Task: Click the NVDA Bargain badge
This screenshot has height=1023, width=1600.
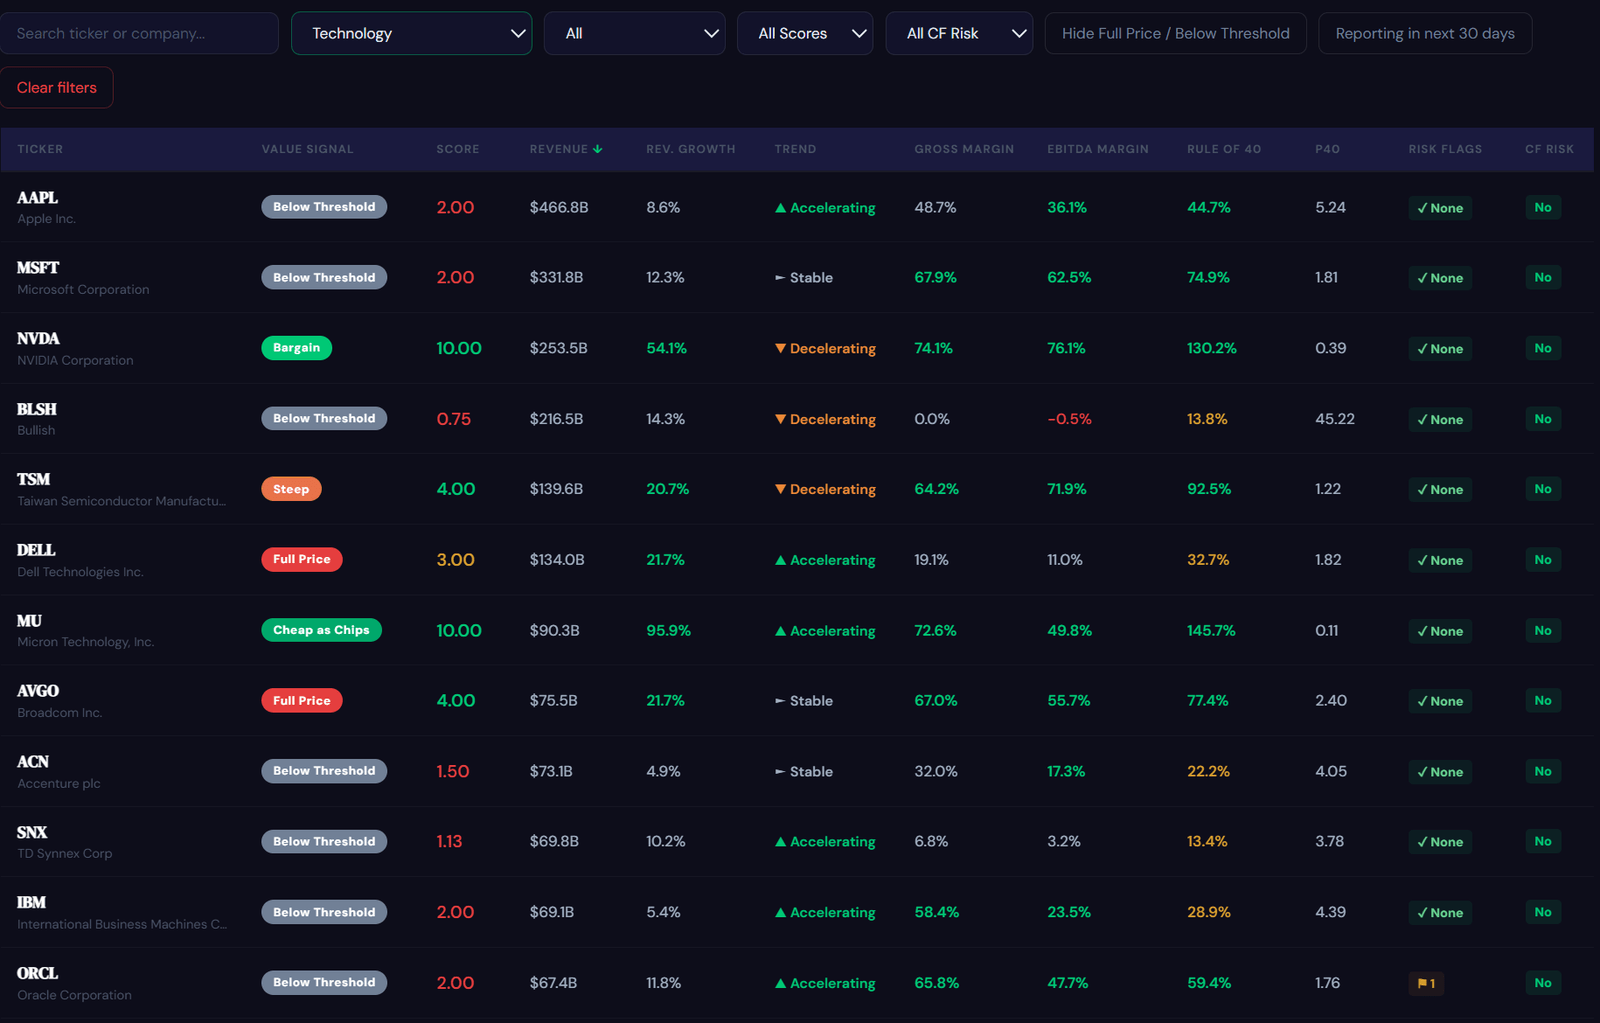Action: tap(296, 348)
